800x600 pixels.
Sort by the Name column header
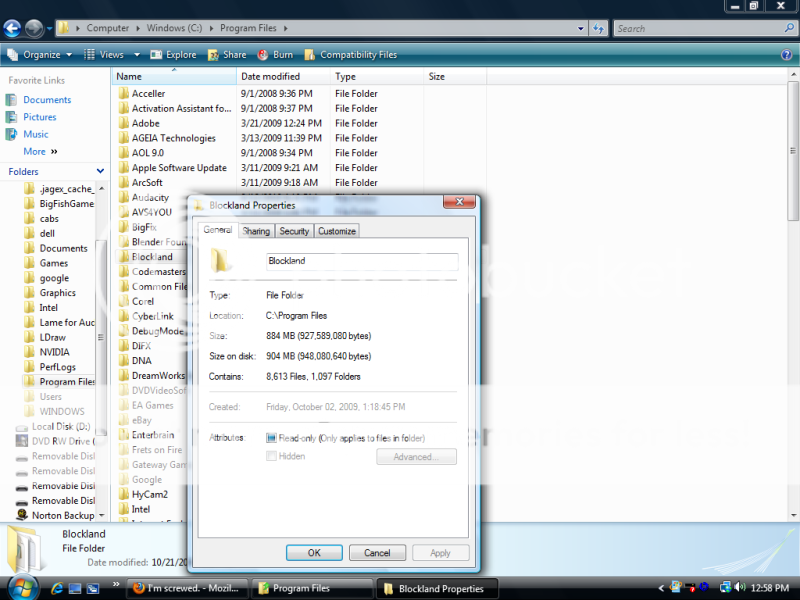click(173, 77)
